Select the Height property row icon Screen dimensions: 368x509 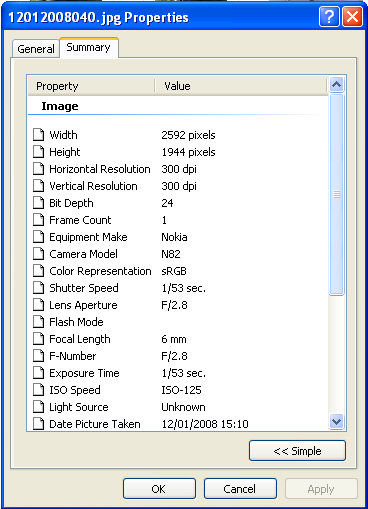coord(39,152)
